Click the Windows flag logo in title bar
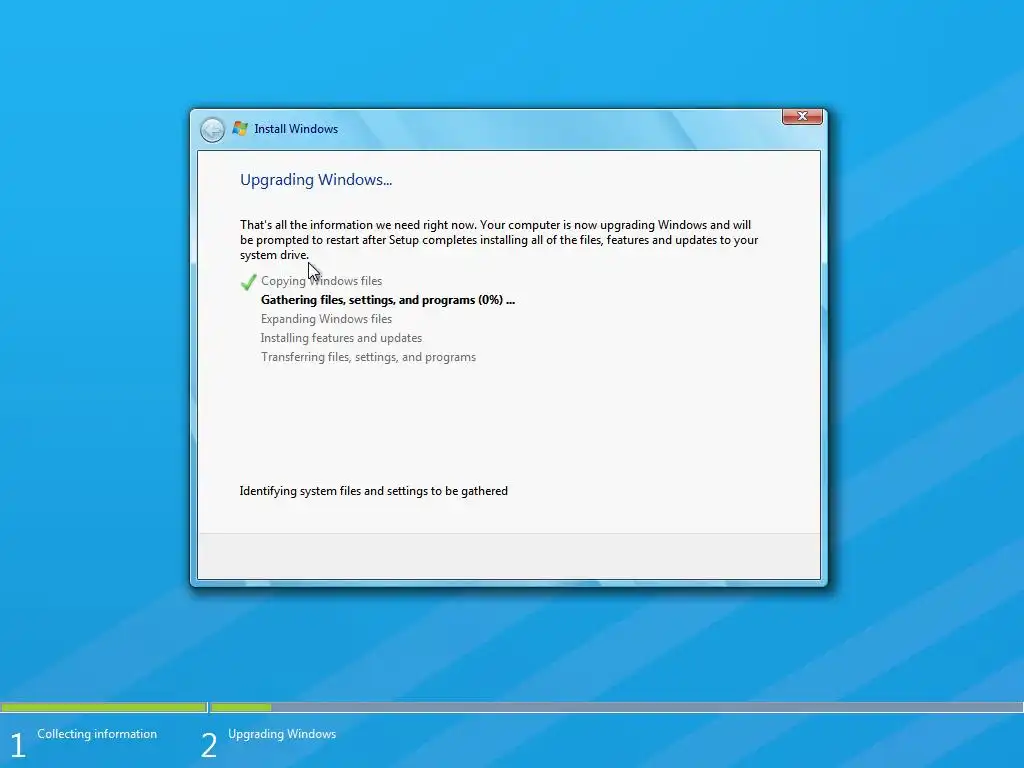 point(240,129)
